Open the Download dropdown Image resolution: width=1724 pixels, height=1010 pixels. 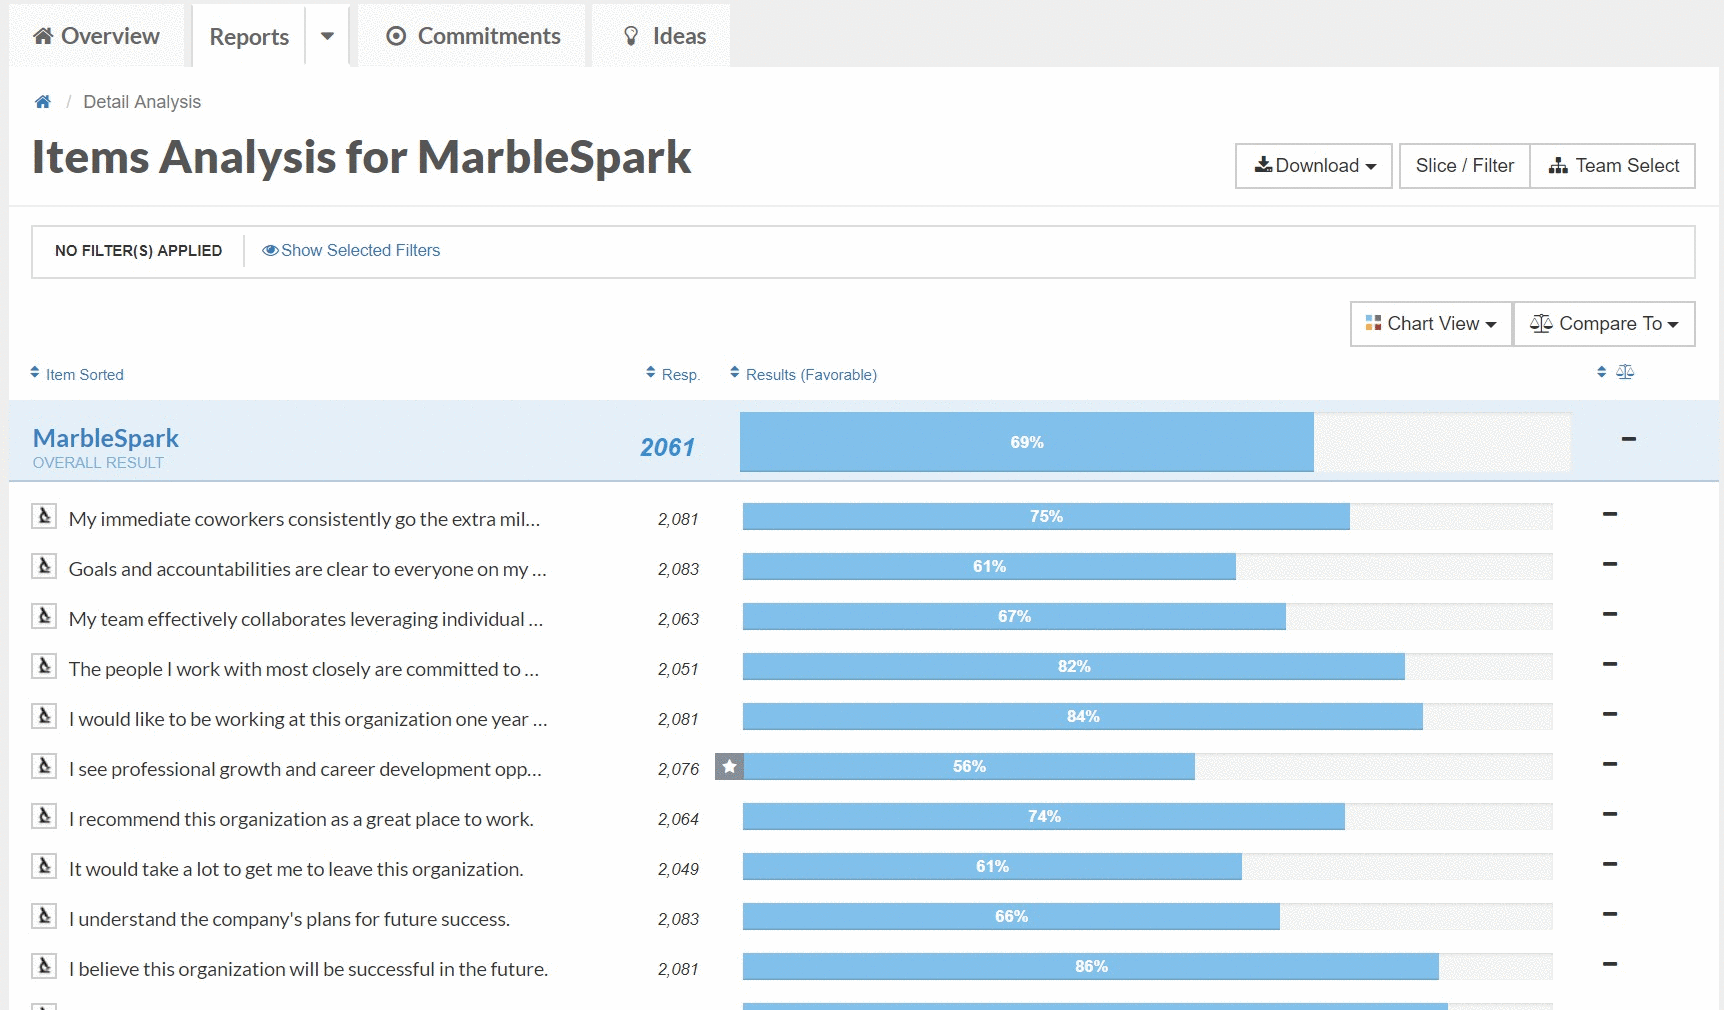pyautogui.click(x=1314, y=166)
